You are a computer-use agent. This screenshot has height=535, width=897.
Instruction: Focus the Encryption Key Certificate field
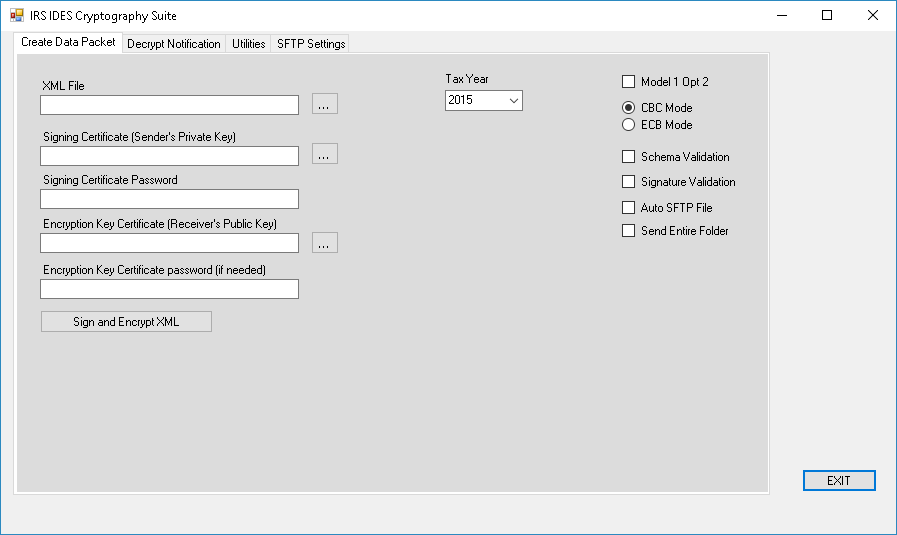[169, 243]
